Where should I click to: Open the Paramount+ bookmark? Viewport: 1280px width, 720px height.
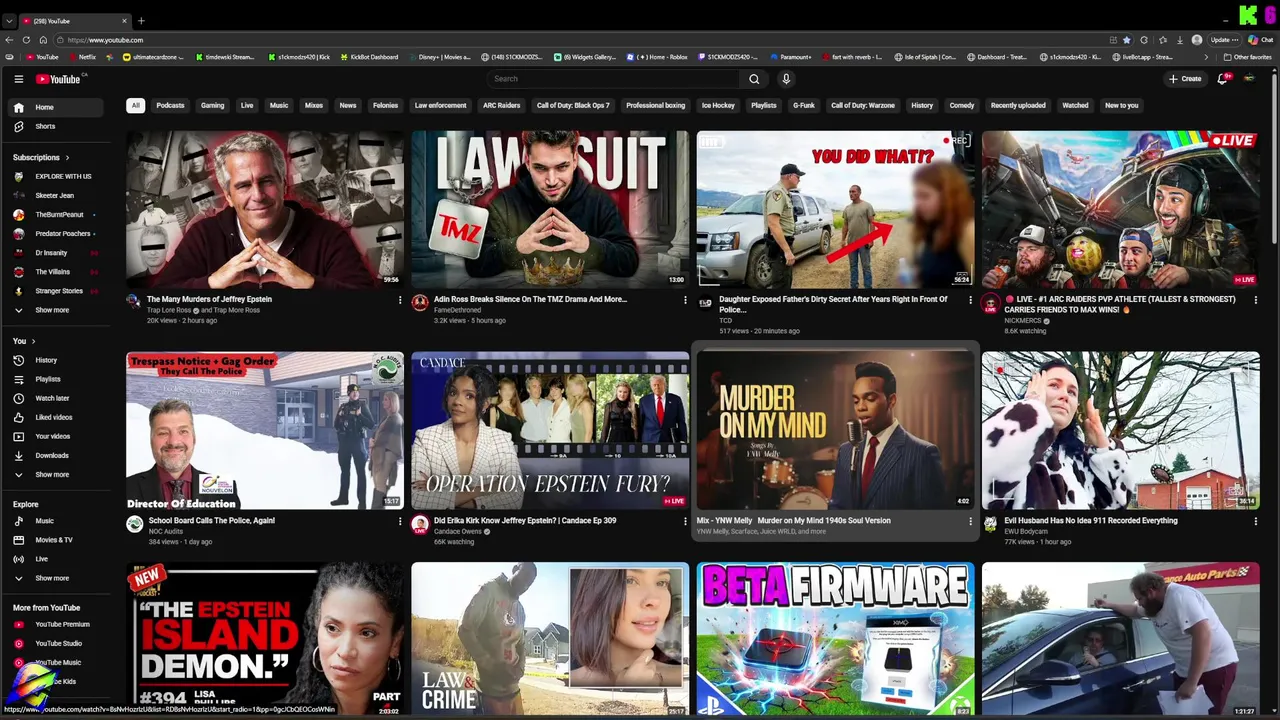(x=791, y=57)
